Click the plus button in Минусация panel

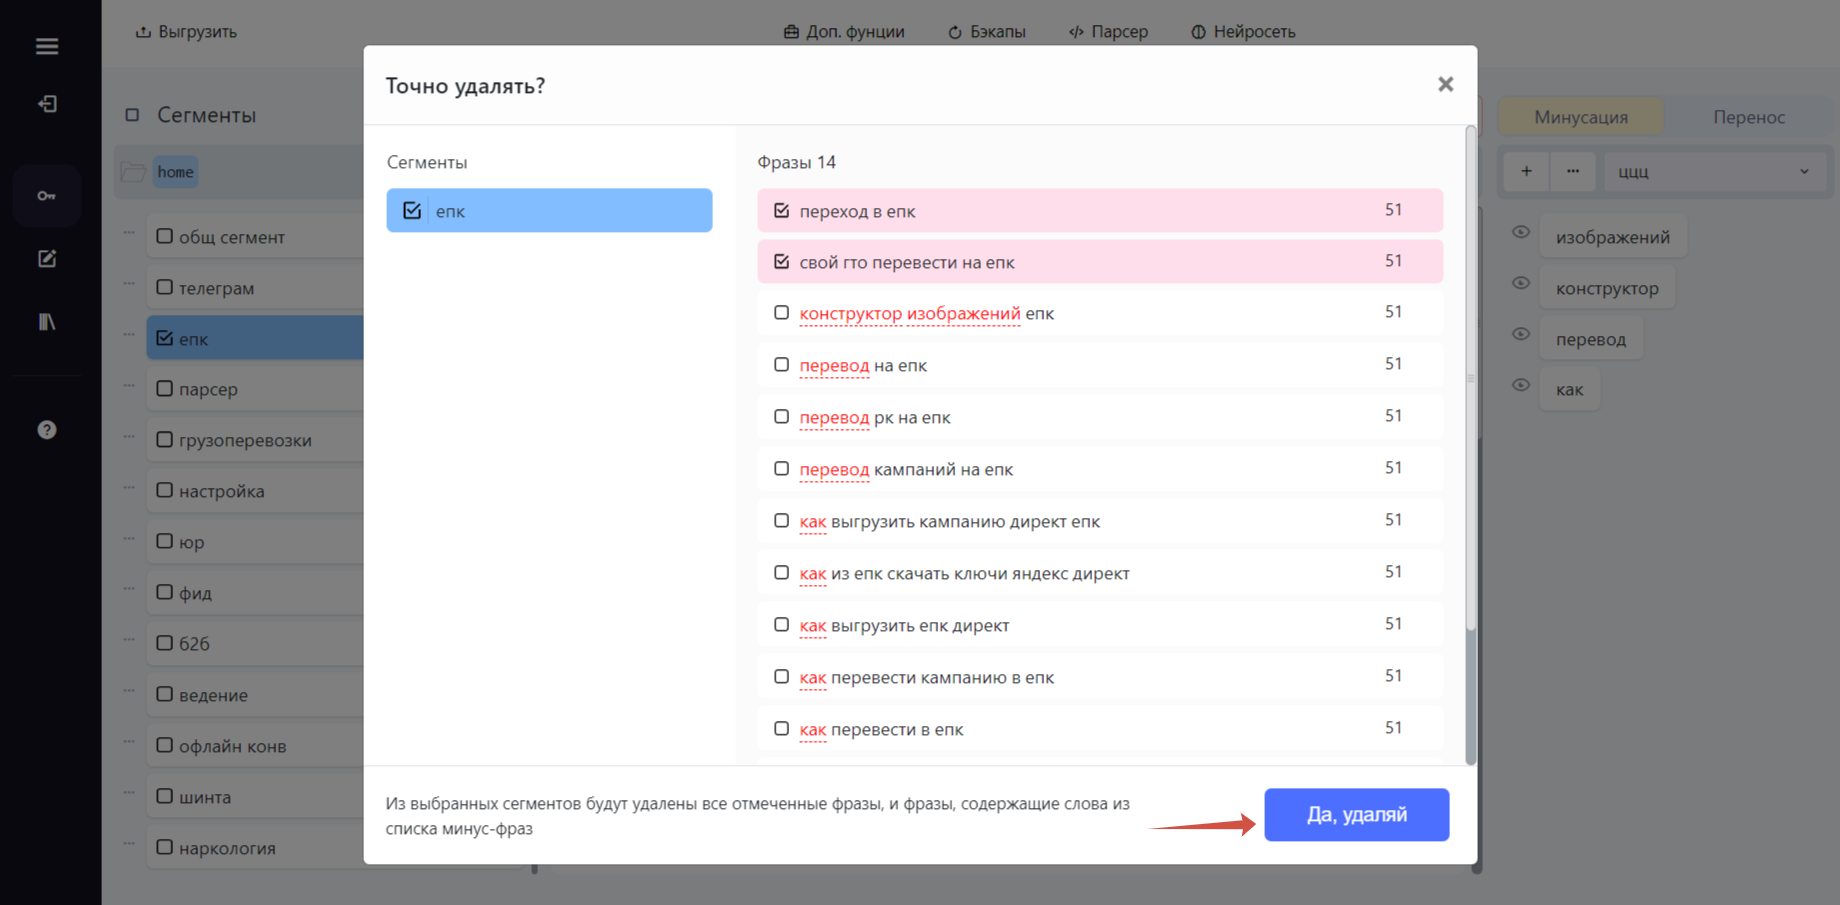pos(1526,171)
